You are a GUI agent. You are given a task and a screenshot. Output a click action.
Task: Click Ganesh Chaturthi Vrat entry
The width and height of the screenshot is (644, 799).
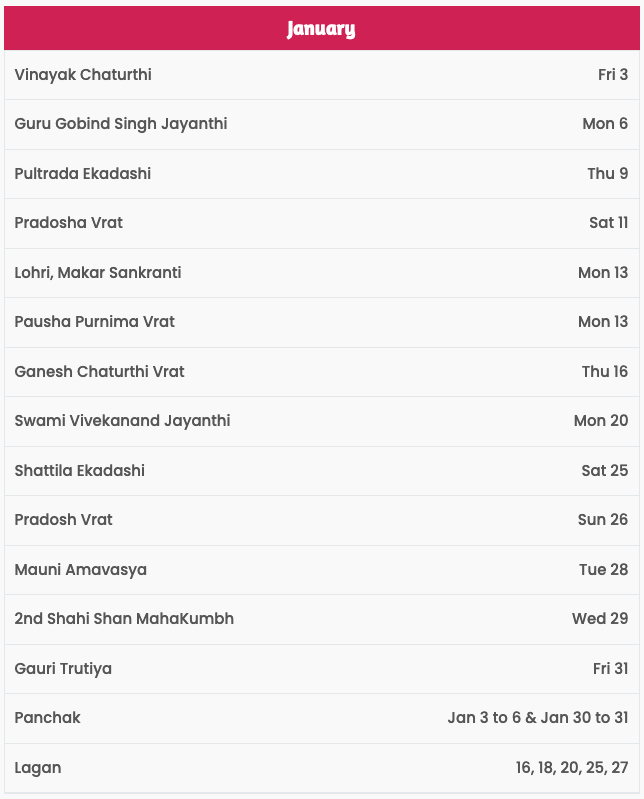[x=321, y=372]
